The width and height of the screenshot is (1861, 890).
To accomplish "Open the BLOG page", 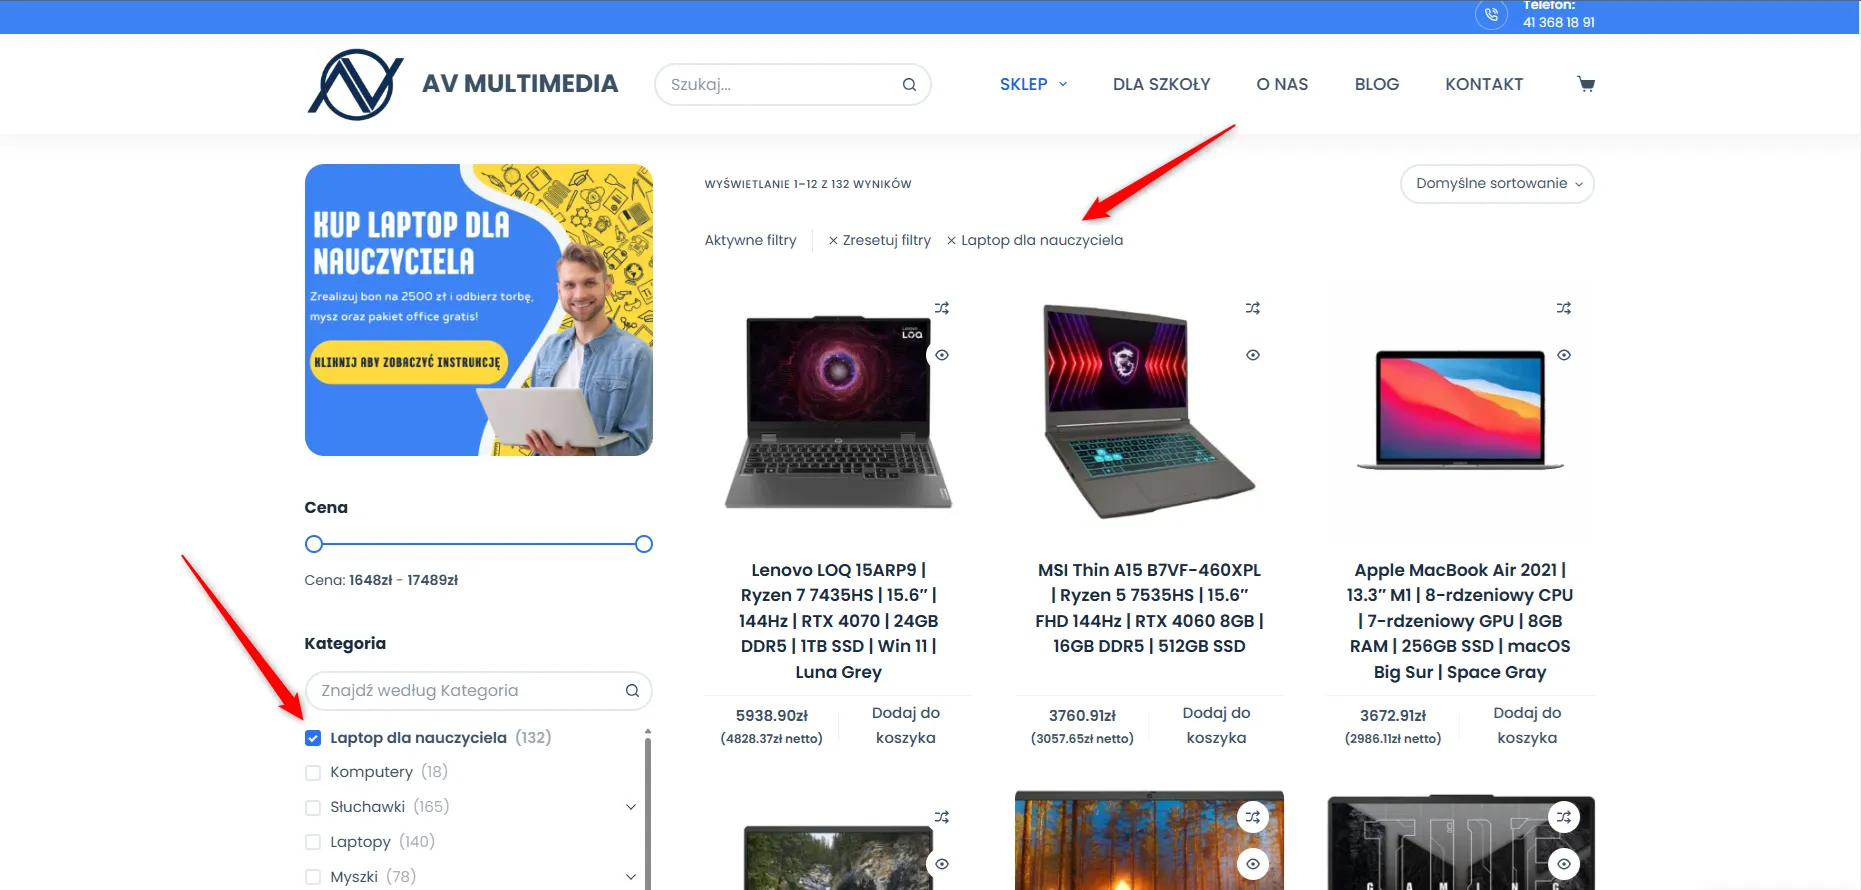I will pos(1376,85).
